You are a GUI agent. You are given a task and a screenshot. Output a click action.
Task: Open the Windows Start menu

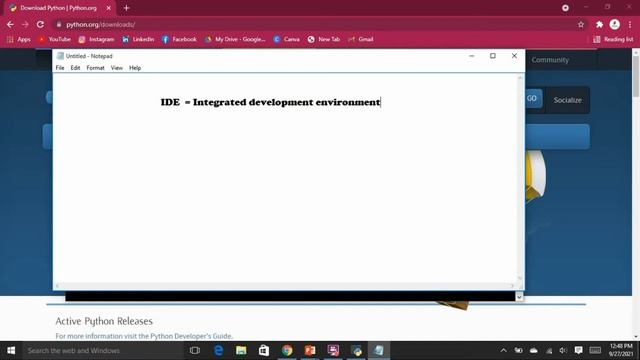(x=11, y=351)
